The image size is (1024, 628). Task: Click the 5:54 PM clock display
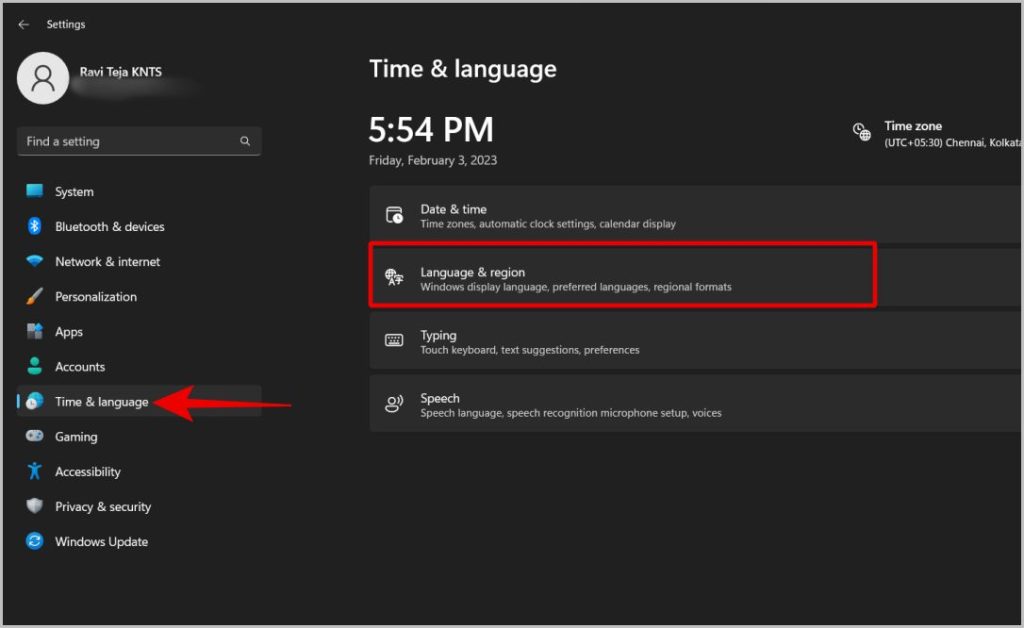[431, 129]
